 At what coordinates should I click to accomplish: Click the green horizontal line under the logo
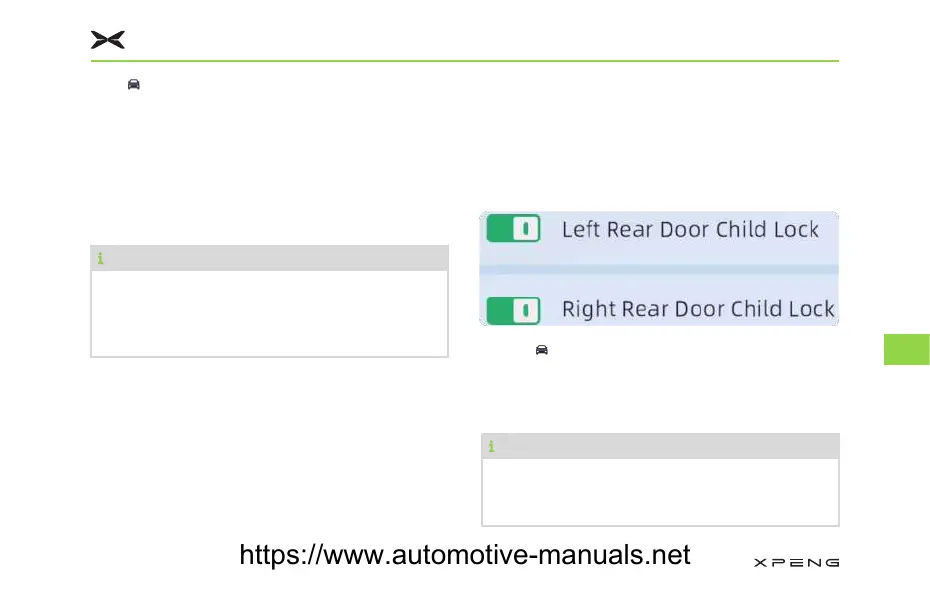tap(464, 60)
